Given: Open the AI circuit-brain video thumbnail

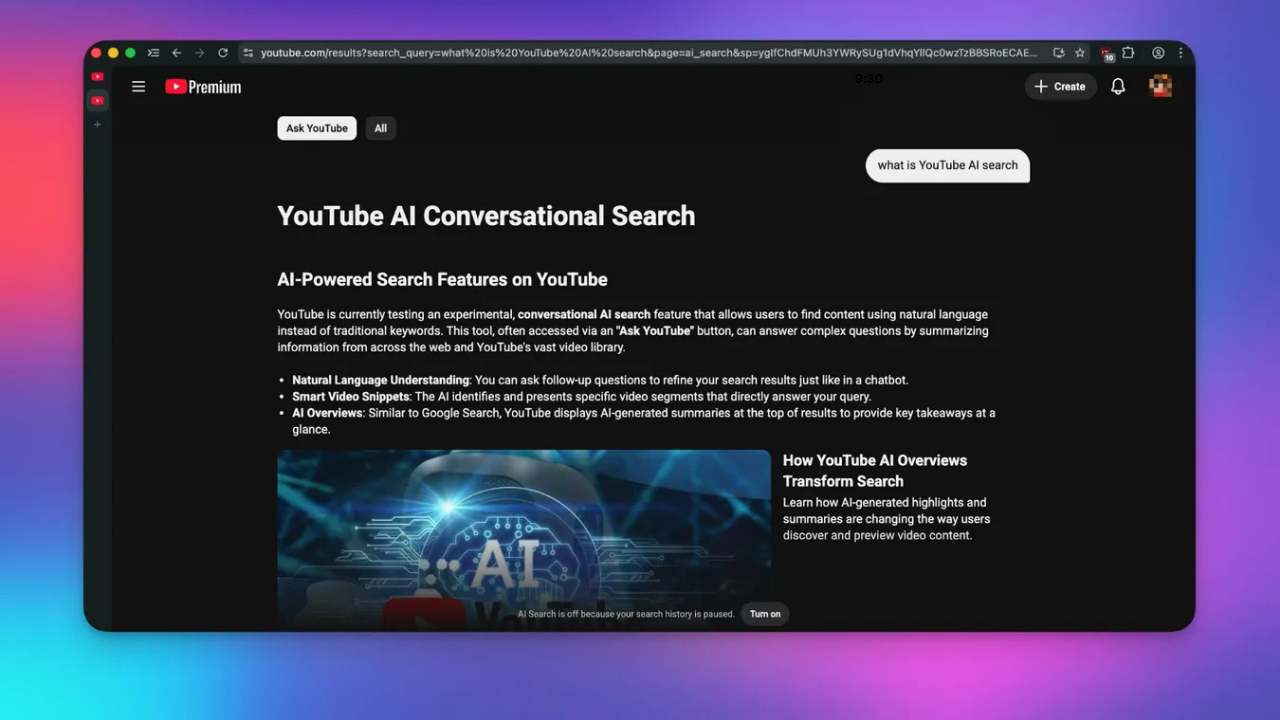Looking at the screenshot, I should (524, 539).
